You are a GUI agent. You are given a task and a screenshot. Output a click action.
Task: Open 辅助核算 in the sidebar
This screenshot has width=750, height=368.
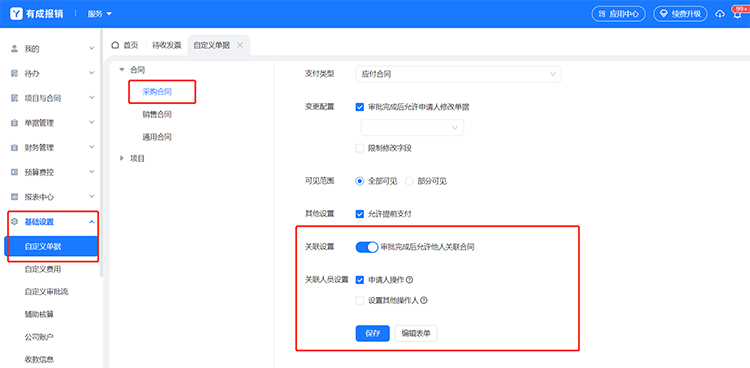(39, 314)
